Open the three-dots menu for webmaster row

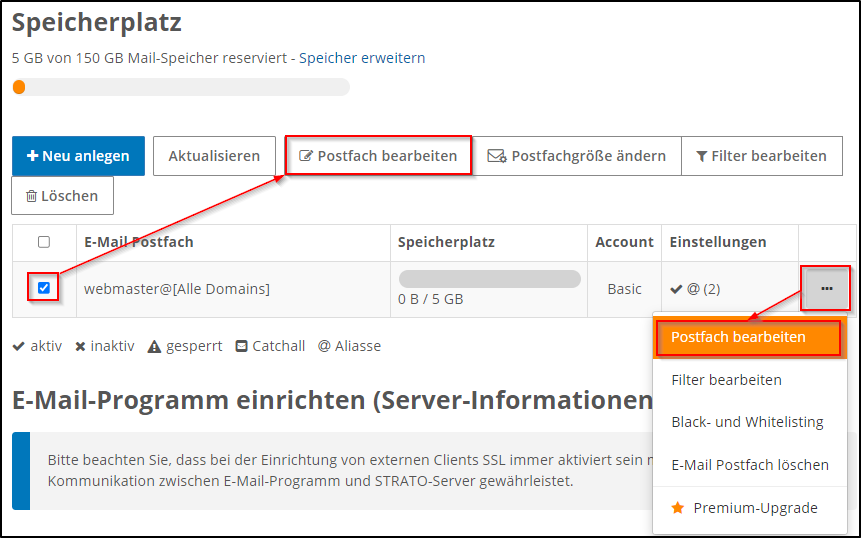[x=826, y=288]
